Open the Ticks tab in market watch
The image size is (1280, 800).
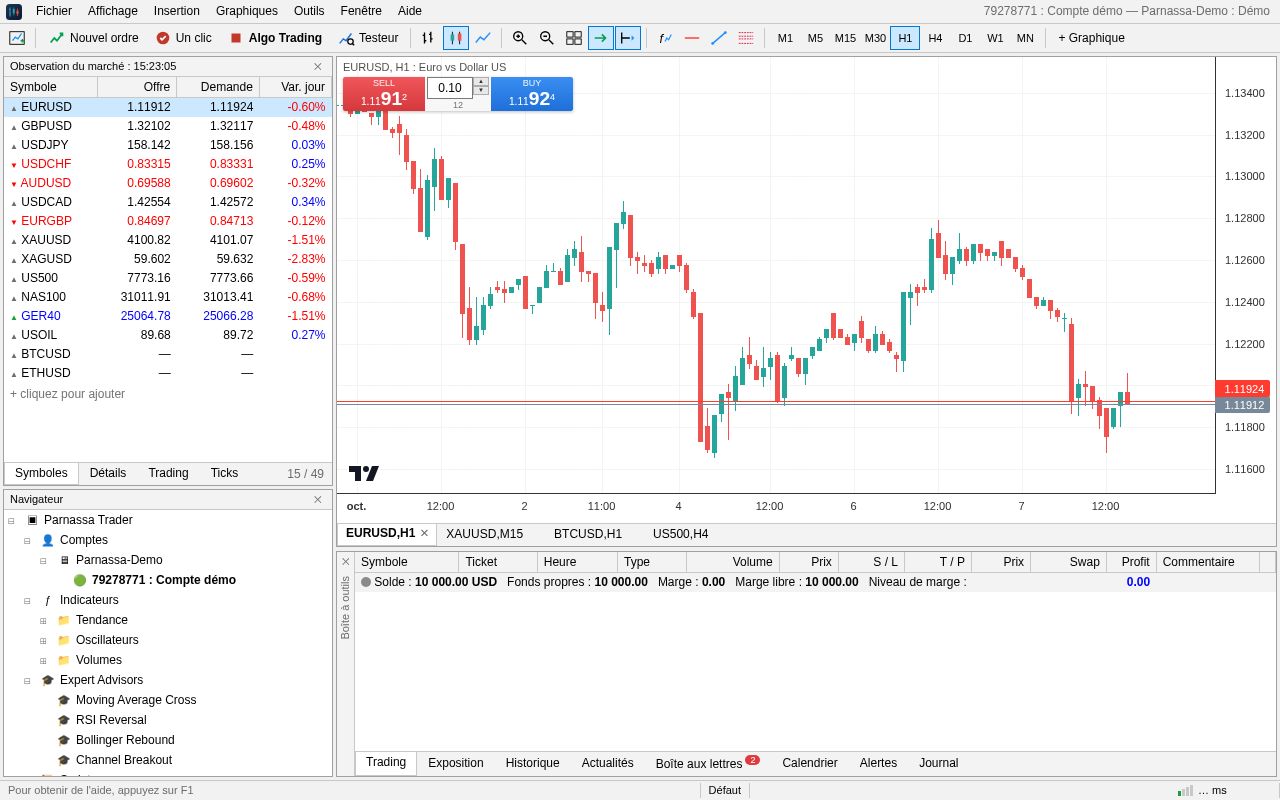point(225,473)
